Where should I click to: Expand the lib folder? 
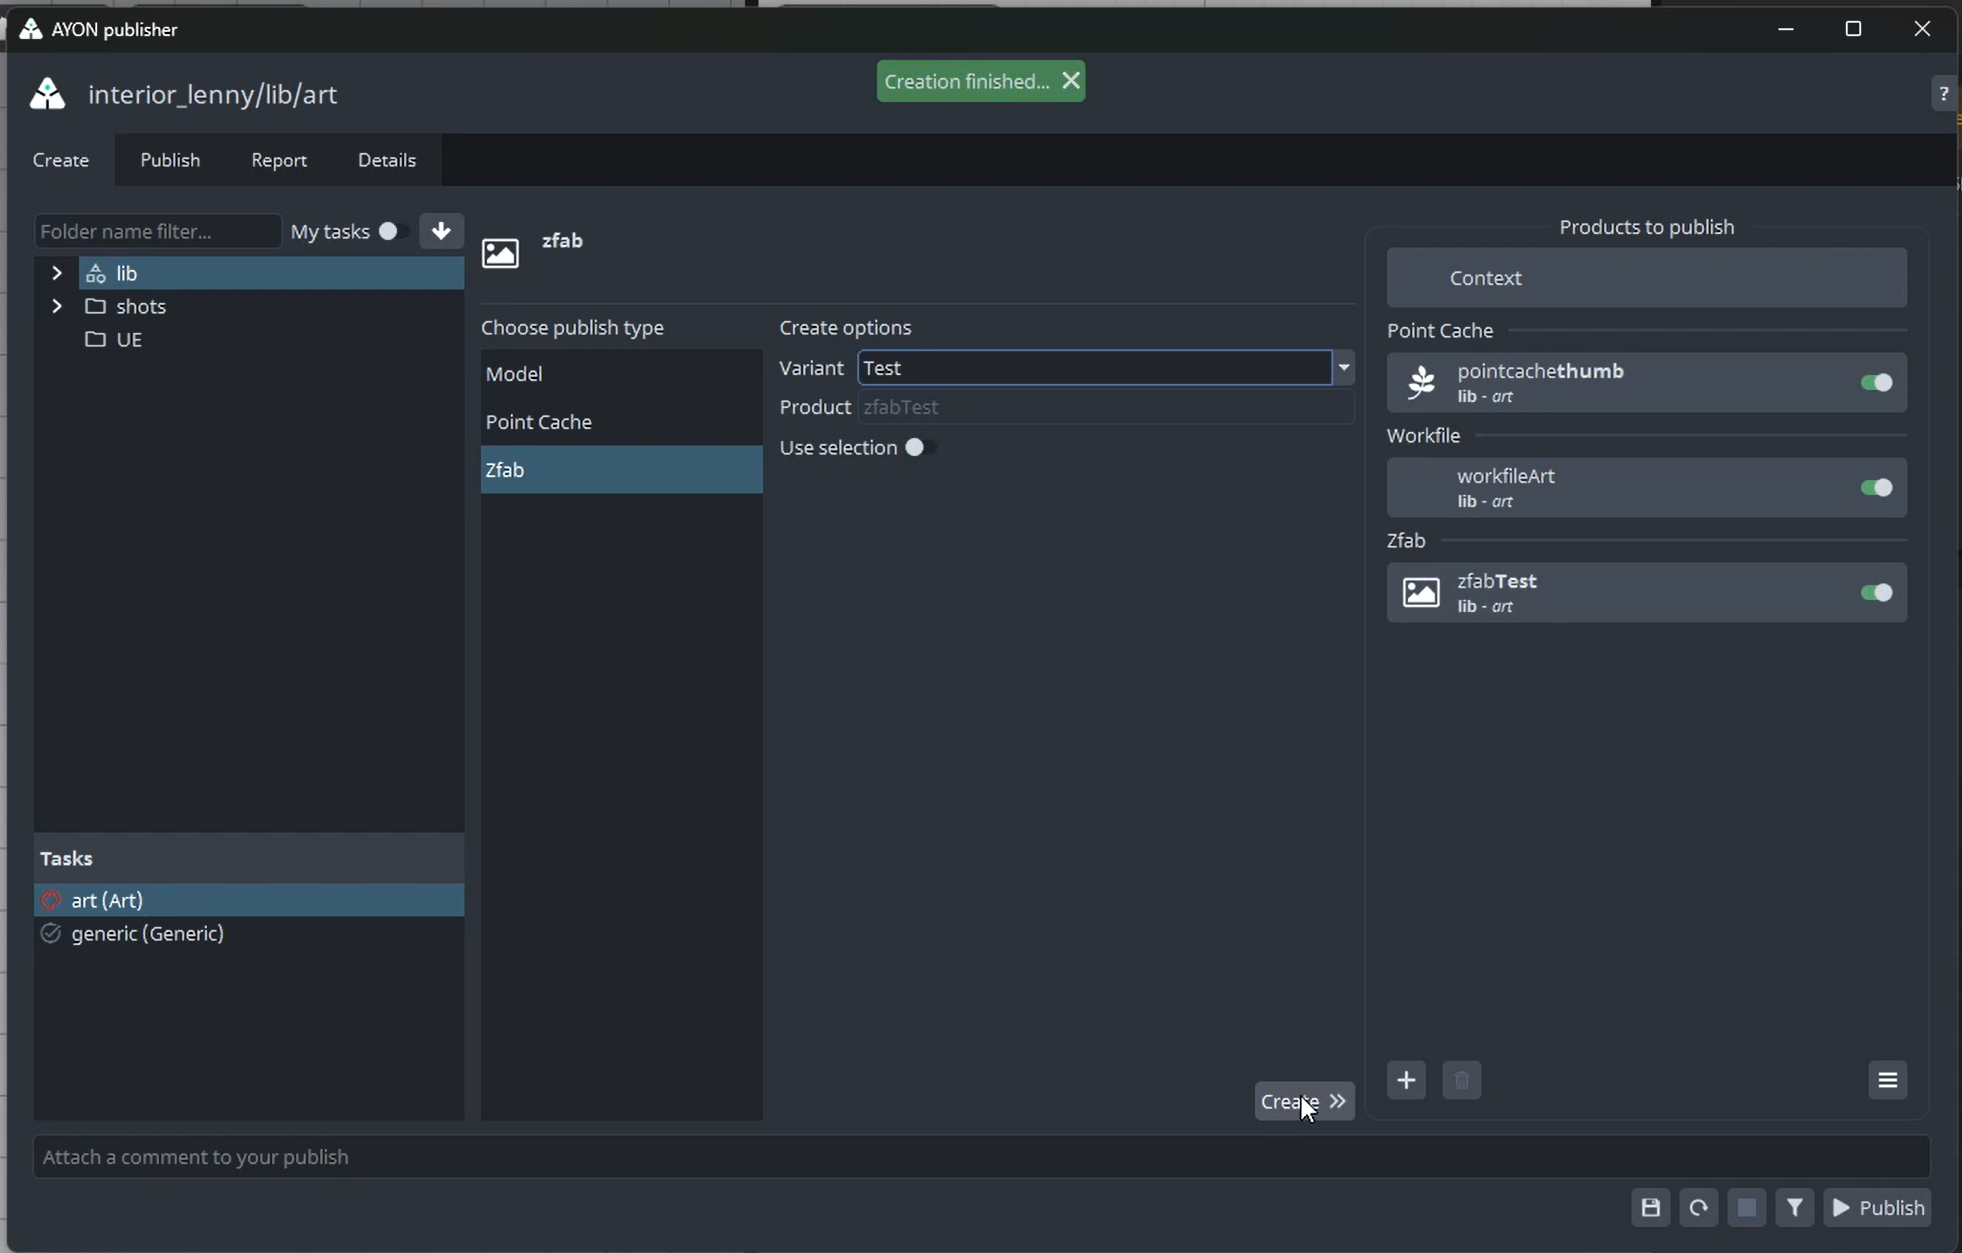tap(57, 273)
